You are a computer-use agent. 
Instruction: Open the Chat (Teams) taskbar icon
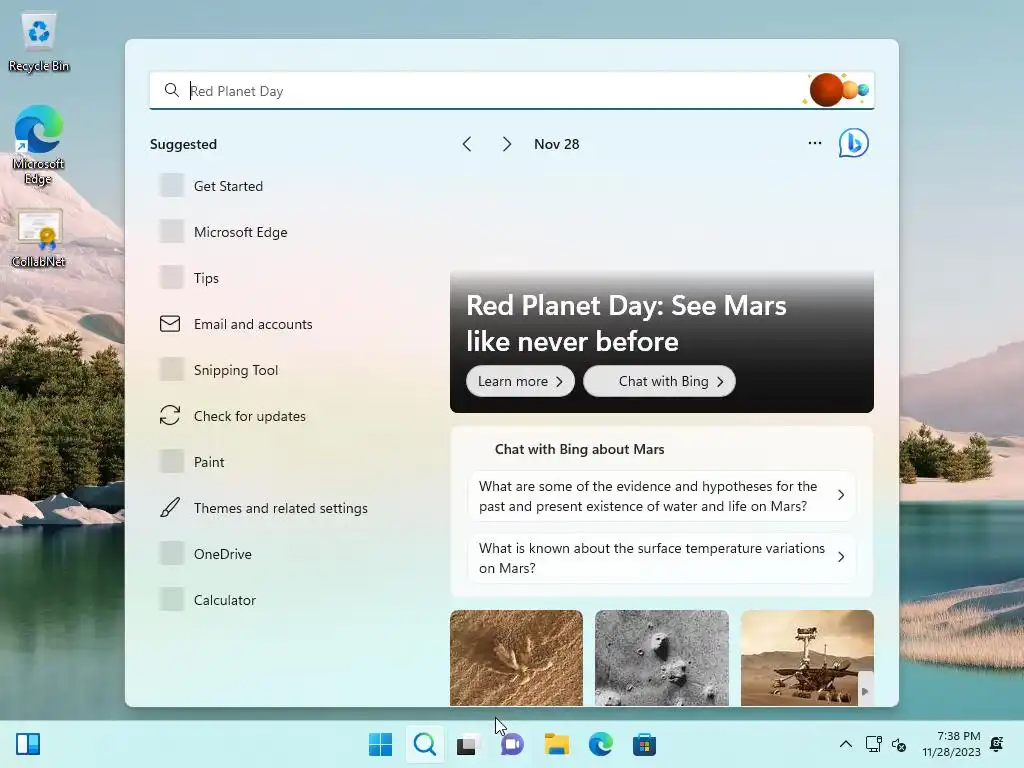(512, 744)
